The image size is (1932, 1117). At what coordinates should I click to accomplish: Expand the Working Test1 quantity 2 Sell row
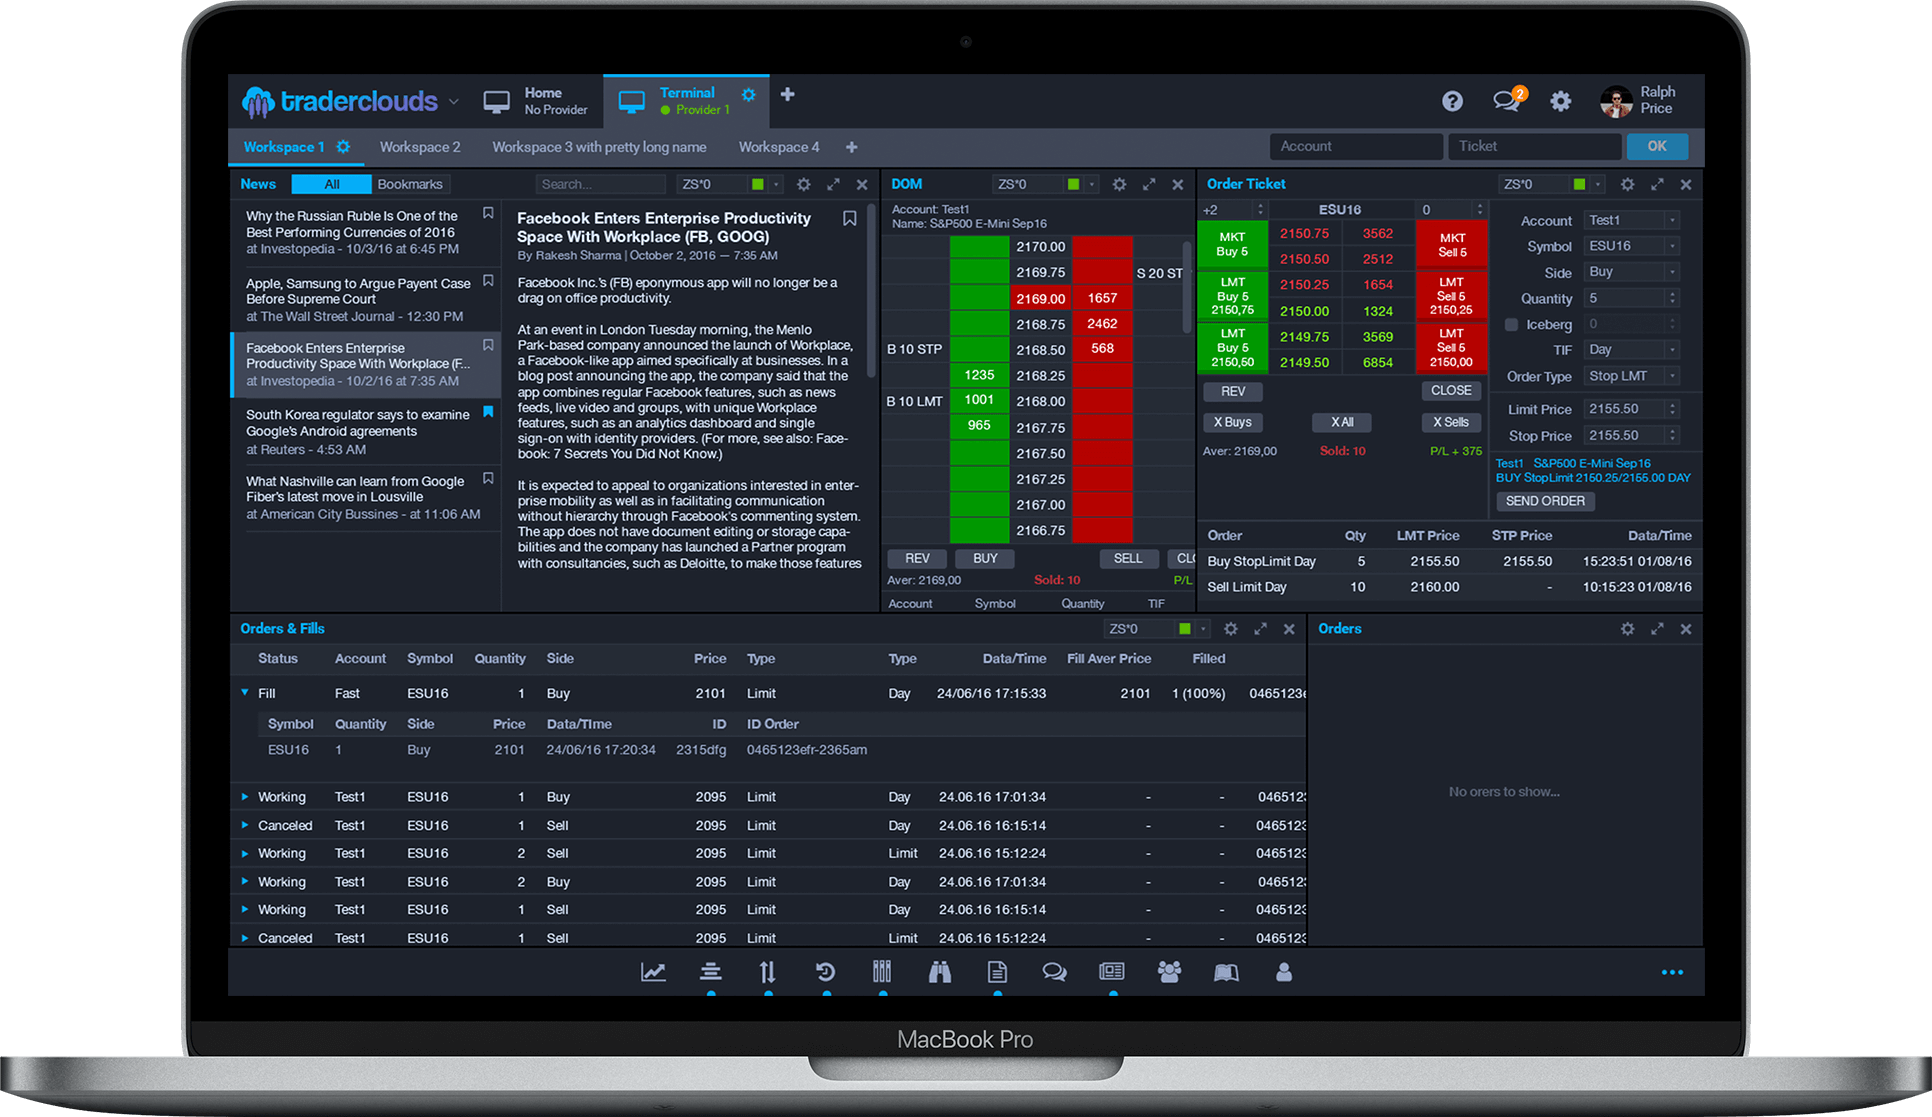(245, 853)
